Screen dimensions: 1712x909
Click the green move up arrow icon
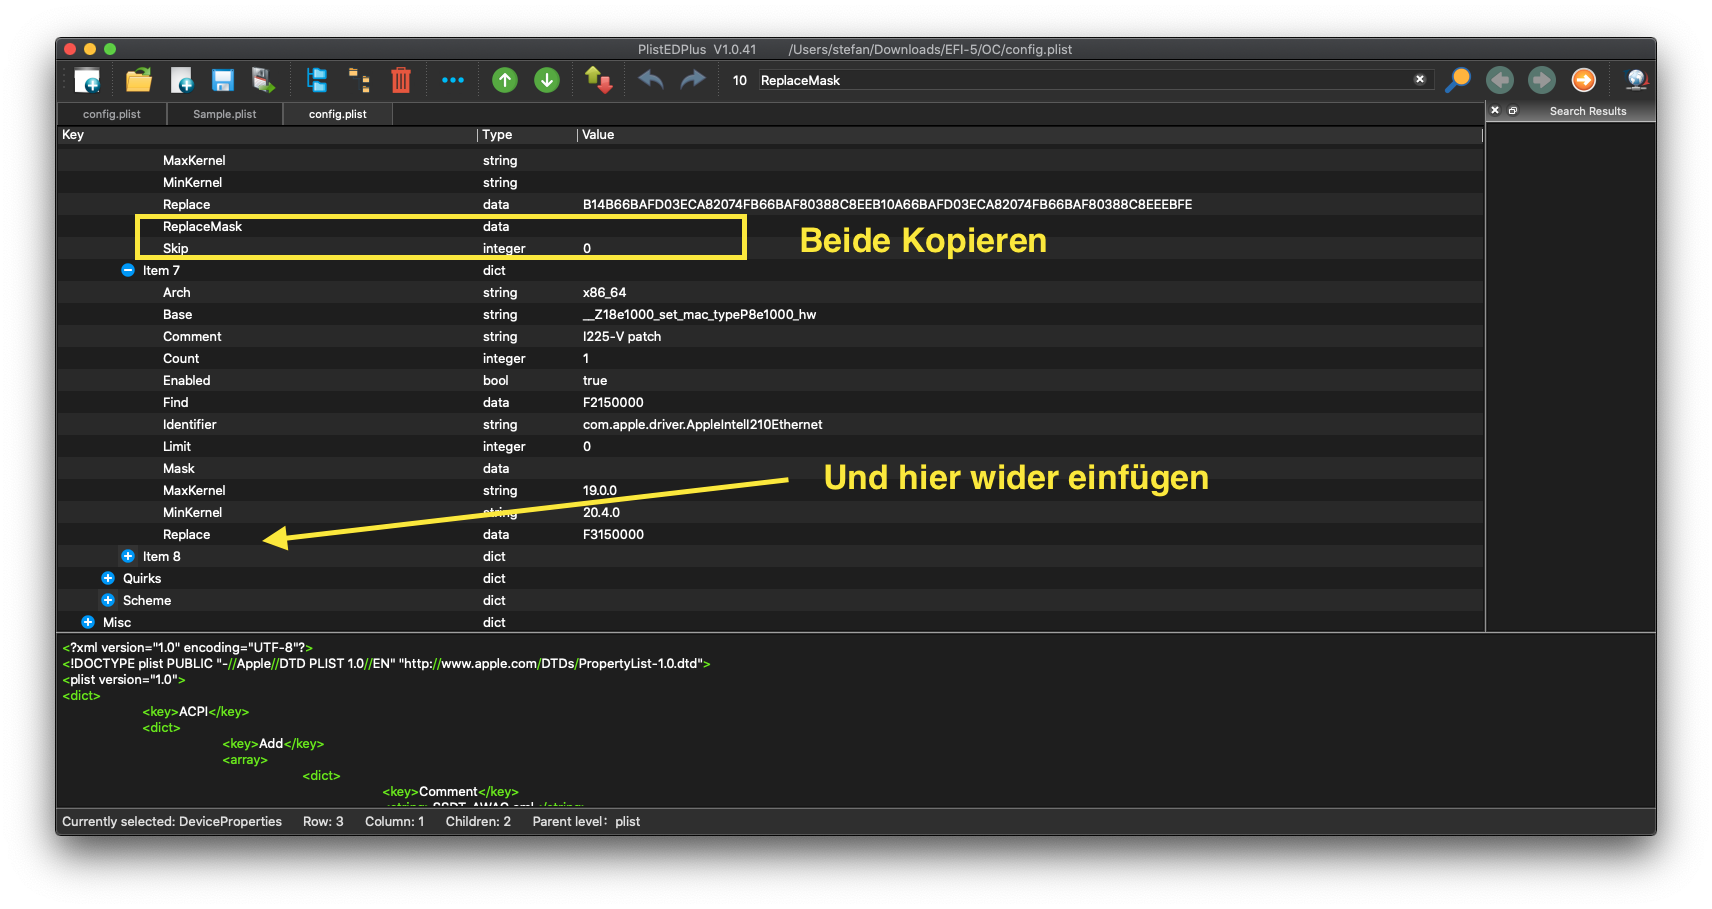[505, 80]
